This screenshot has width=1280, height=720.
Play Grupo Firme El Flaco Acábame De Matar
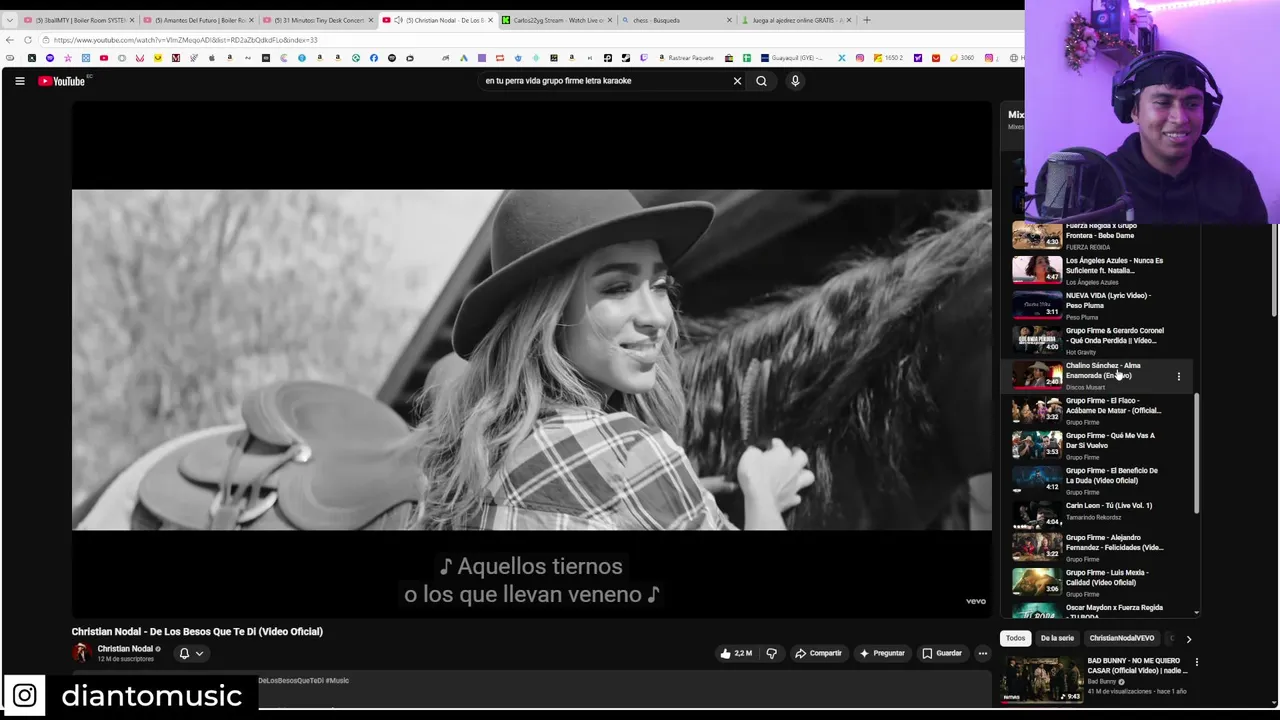point(1100,411)
